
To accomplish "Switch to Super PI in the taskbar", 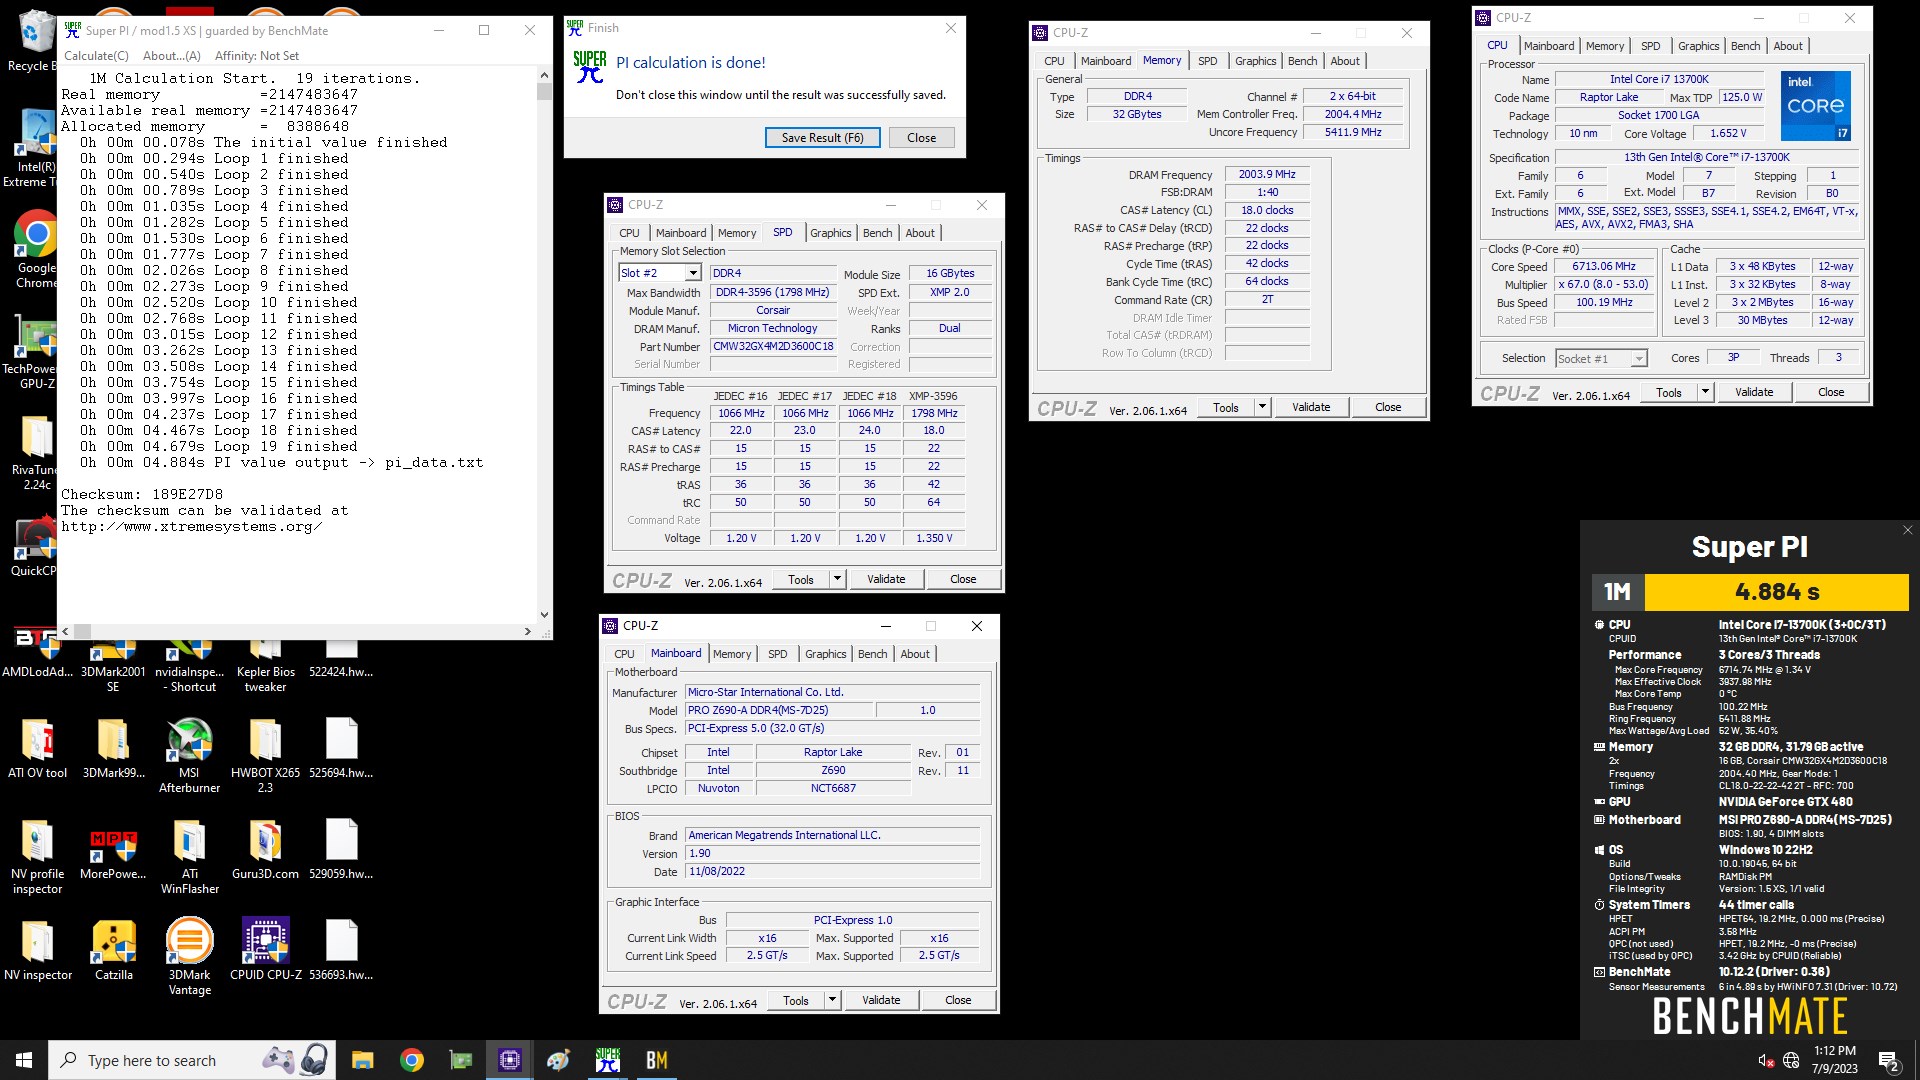I will (607, 1060).
